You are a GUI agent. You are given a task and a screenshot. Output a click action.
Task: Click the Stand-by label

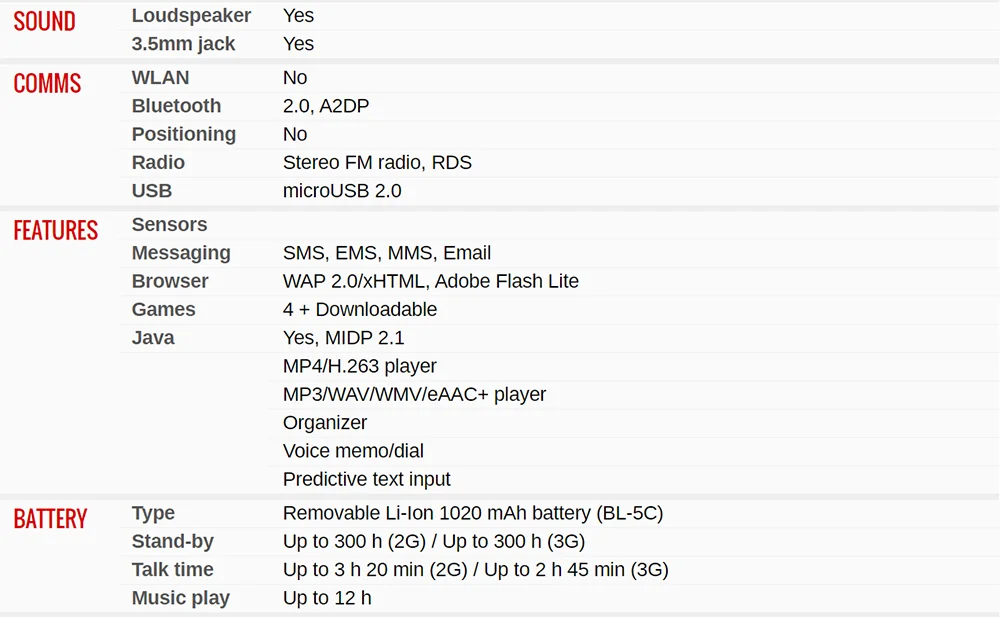(x=172, y=541)
